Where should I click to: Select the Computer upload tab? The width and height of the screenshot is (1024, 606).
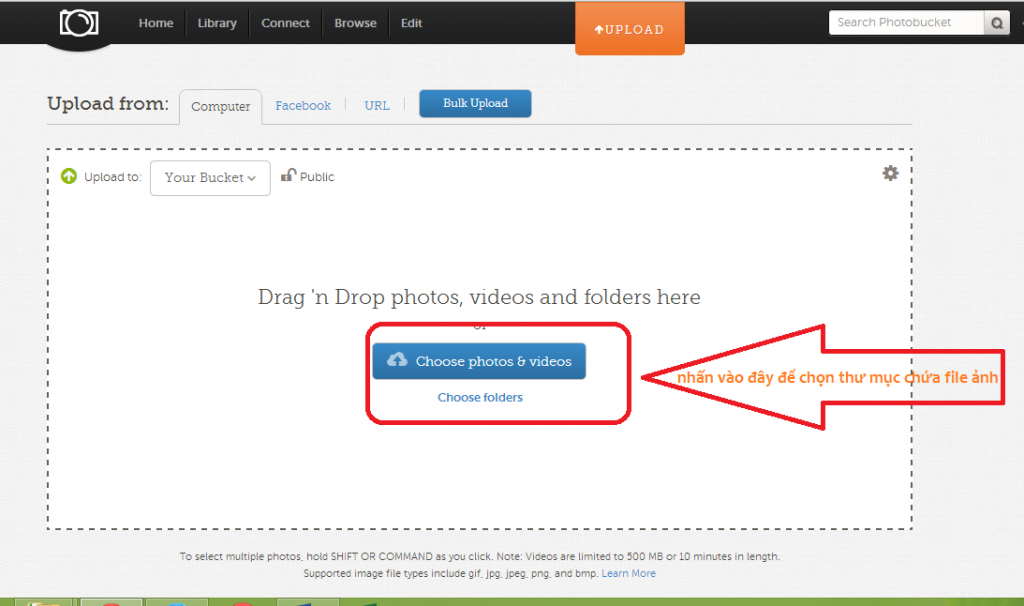221,106
